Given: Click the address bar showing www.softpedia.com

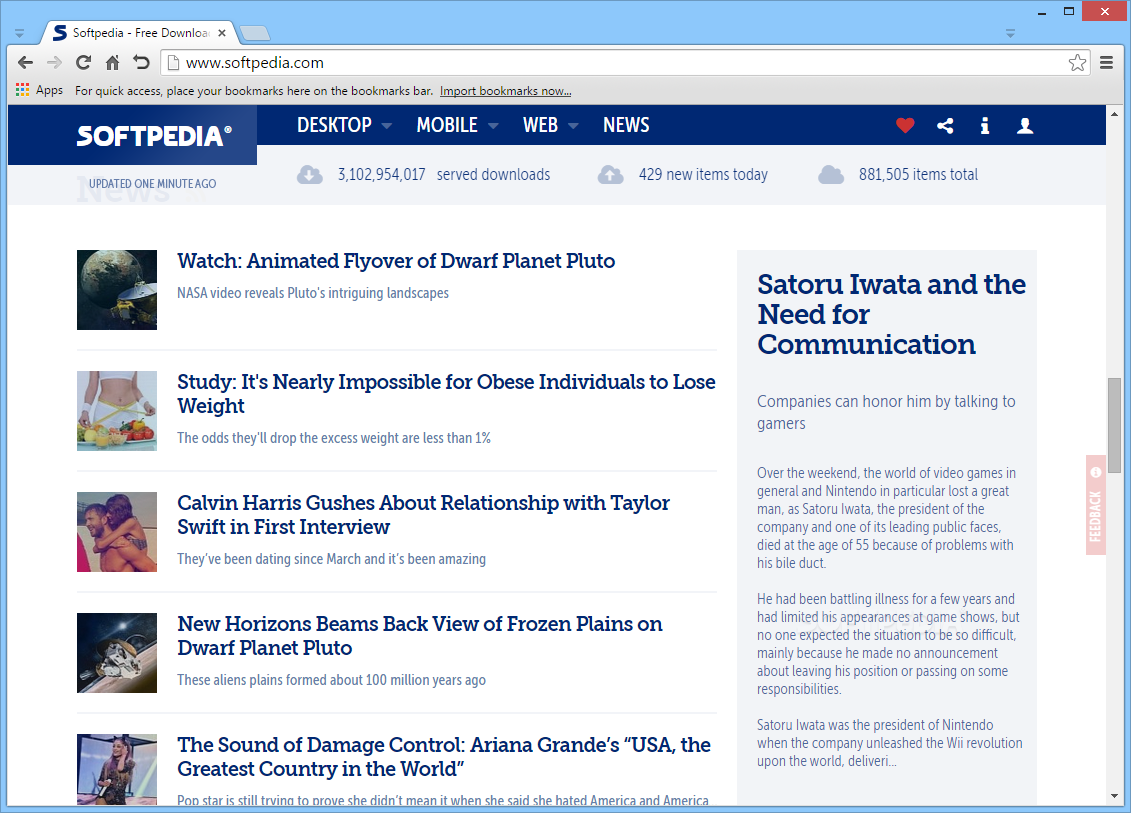Looking at the screenshot, I should (x=624, y=63).
